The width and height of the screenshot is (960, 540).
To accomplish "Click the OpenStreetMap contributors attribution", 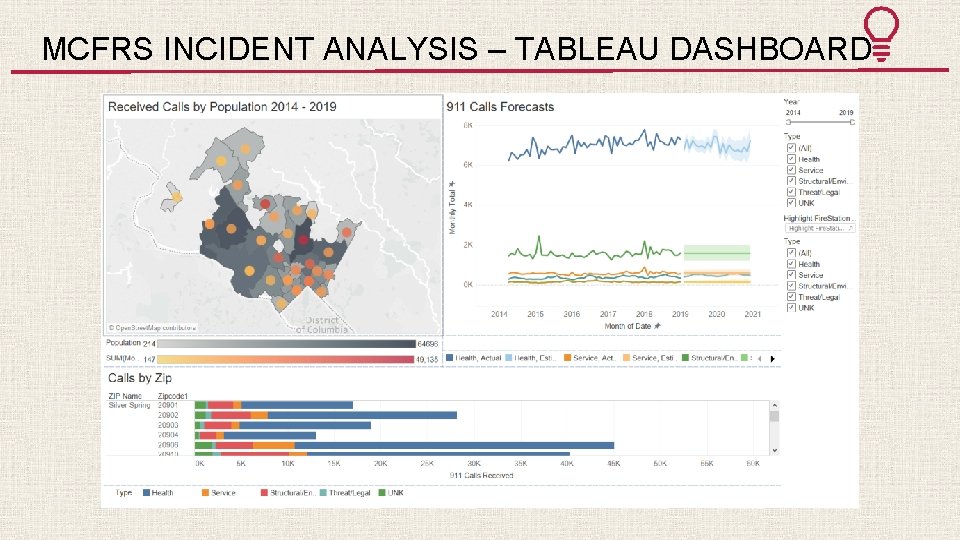I will [x=152, y=328].
